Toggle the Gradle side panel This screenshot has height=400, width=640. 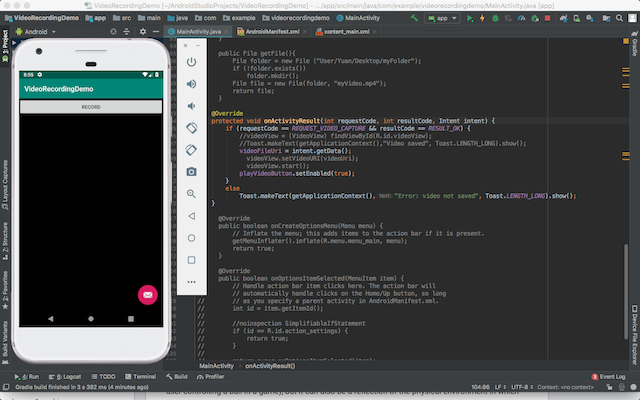pyautogui.click(x=635, y=43)
